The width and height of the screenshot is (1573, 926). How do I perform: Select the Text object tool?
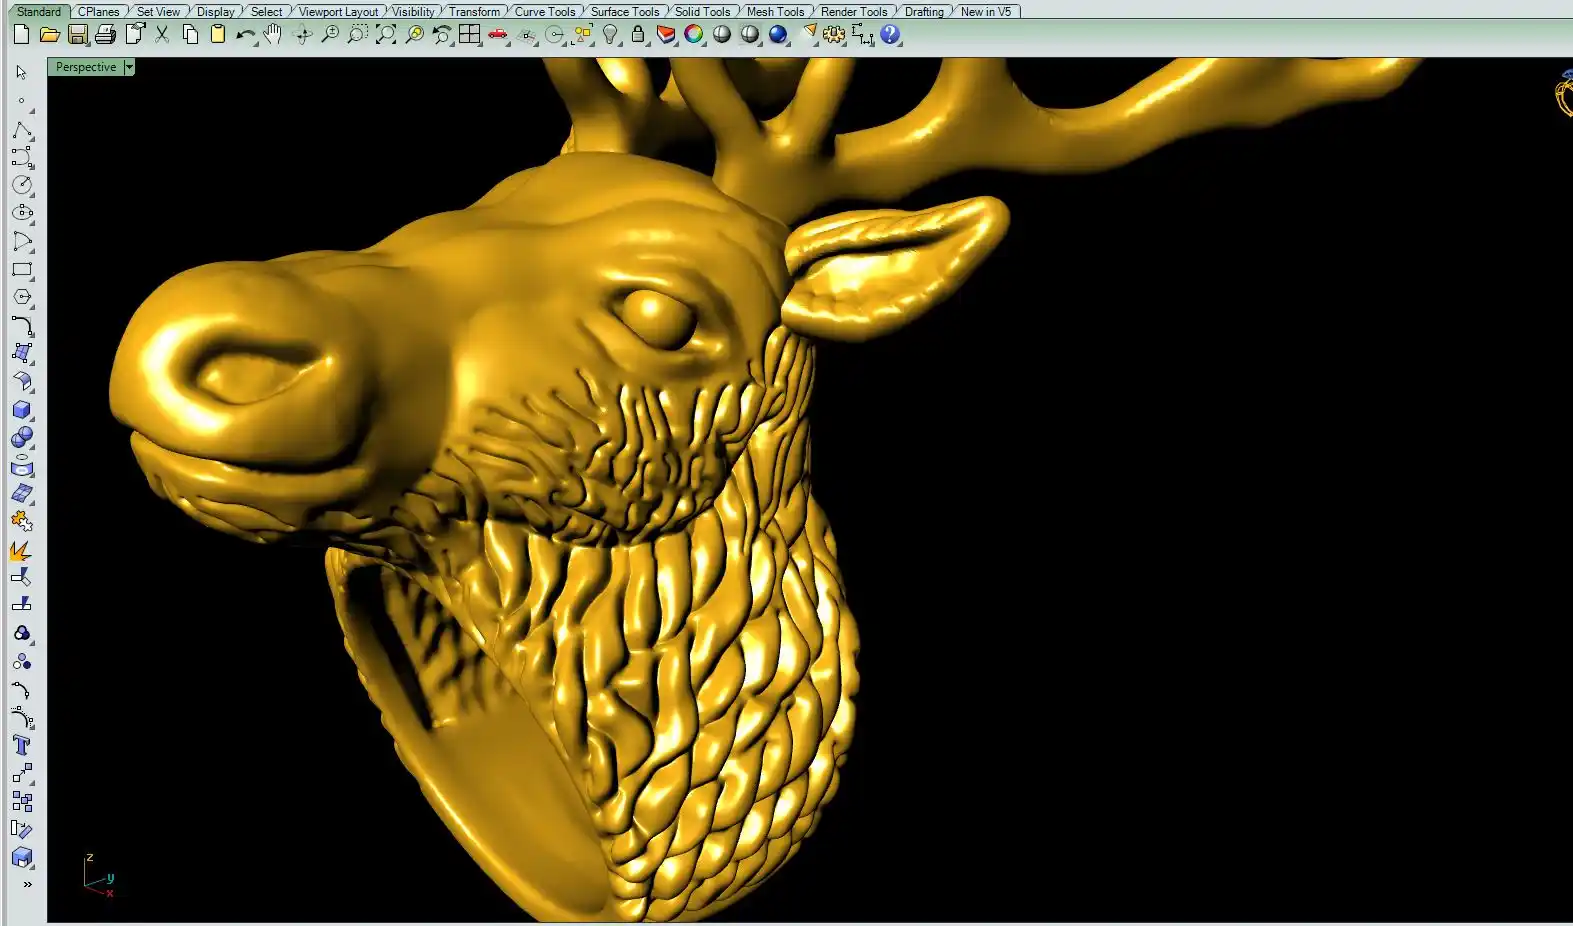pos(22,745)
